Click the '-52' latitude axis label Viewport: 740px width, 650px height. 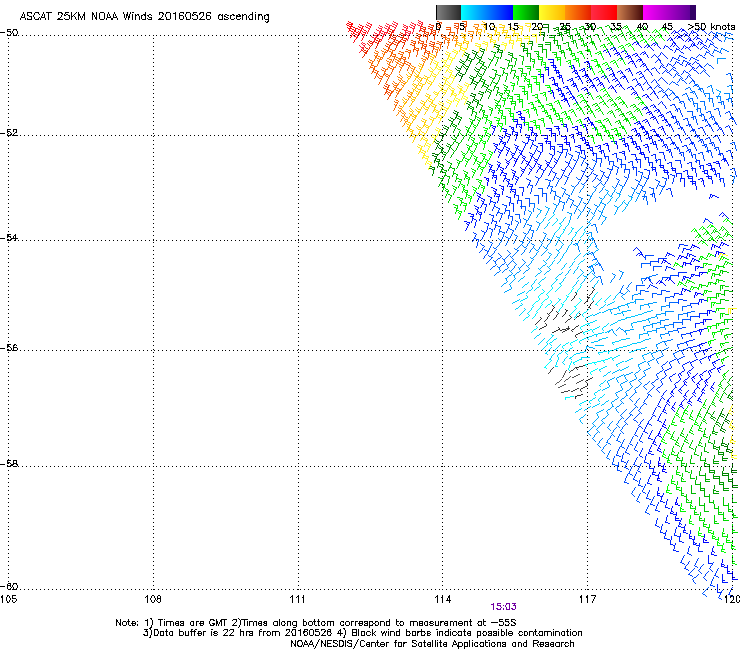coord(9,133)
